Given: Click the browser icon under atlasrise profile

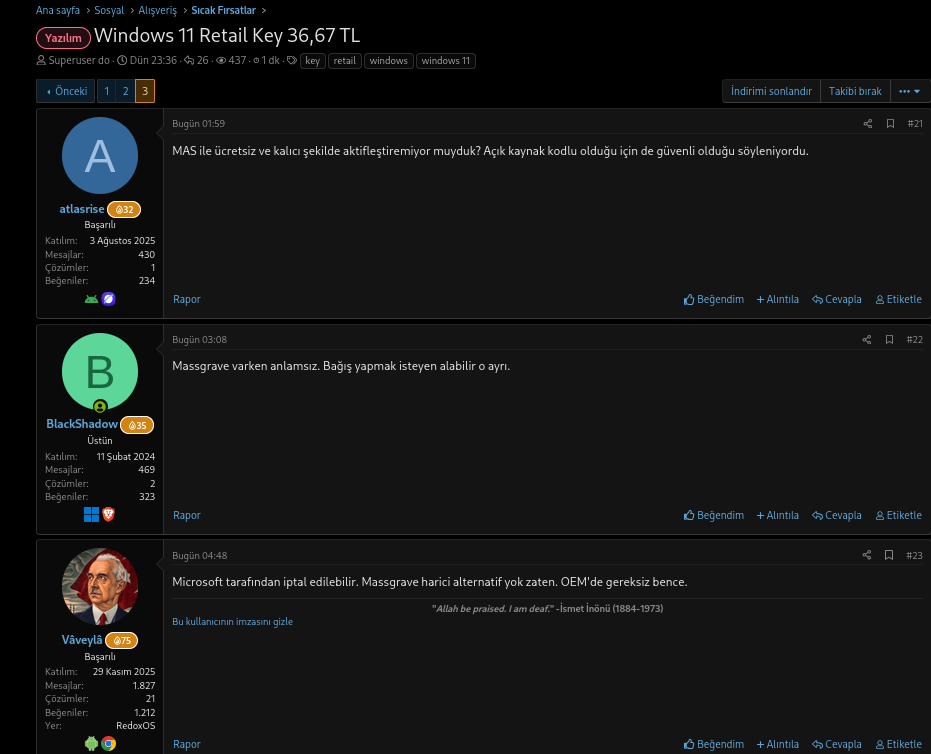Looking at the screenshot, I should click(x=108, y=299).
